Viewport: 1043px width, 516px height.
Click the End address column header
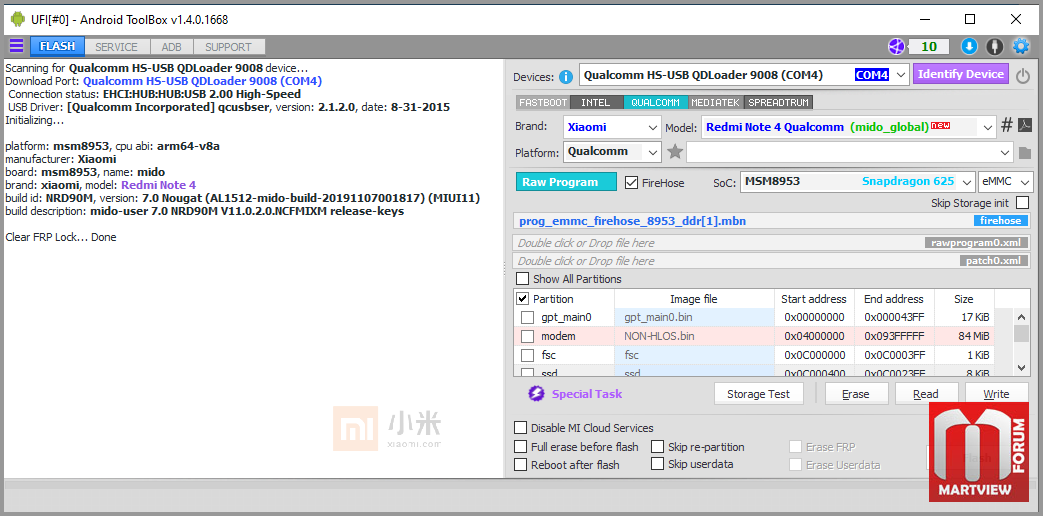point(894,299)
